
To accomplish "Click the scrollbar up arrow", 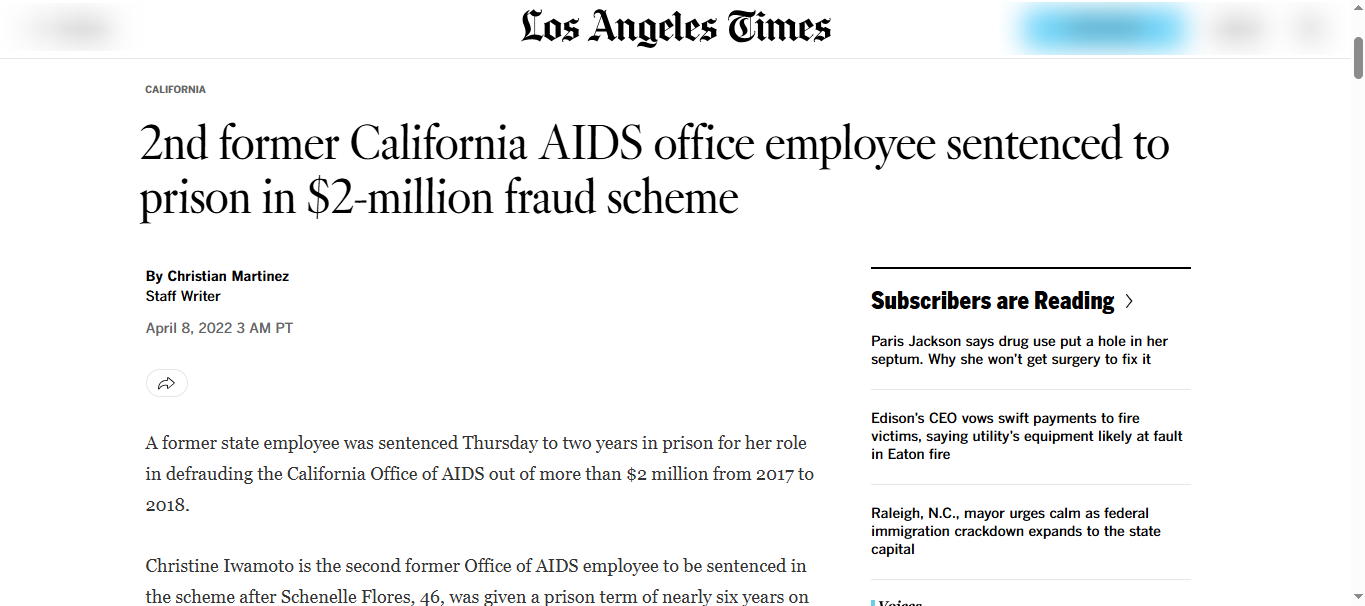I will click(x=1357, y=7).
